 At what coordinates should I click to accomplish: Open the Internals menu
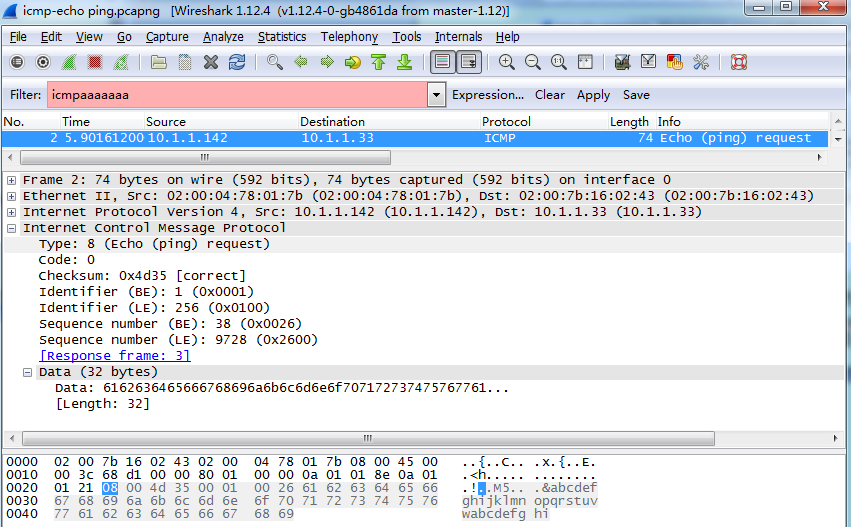(x=458, y=37)
